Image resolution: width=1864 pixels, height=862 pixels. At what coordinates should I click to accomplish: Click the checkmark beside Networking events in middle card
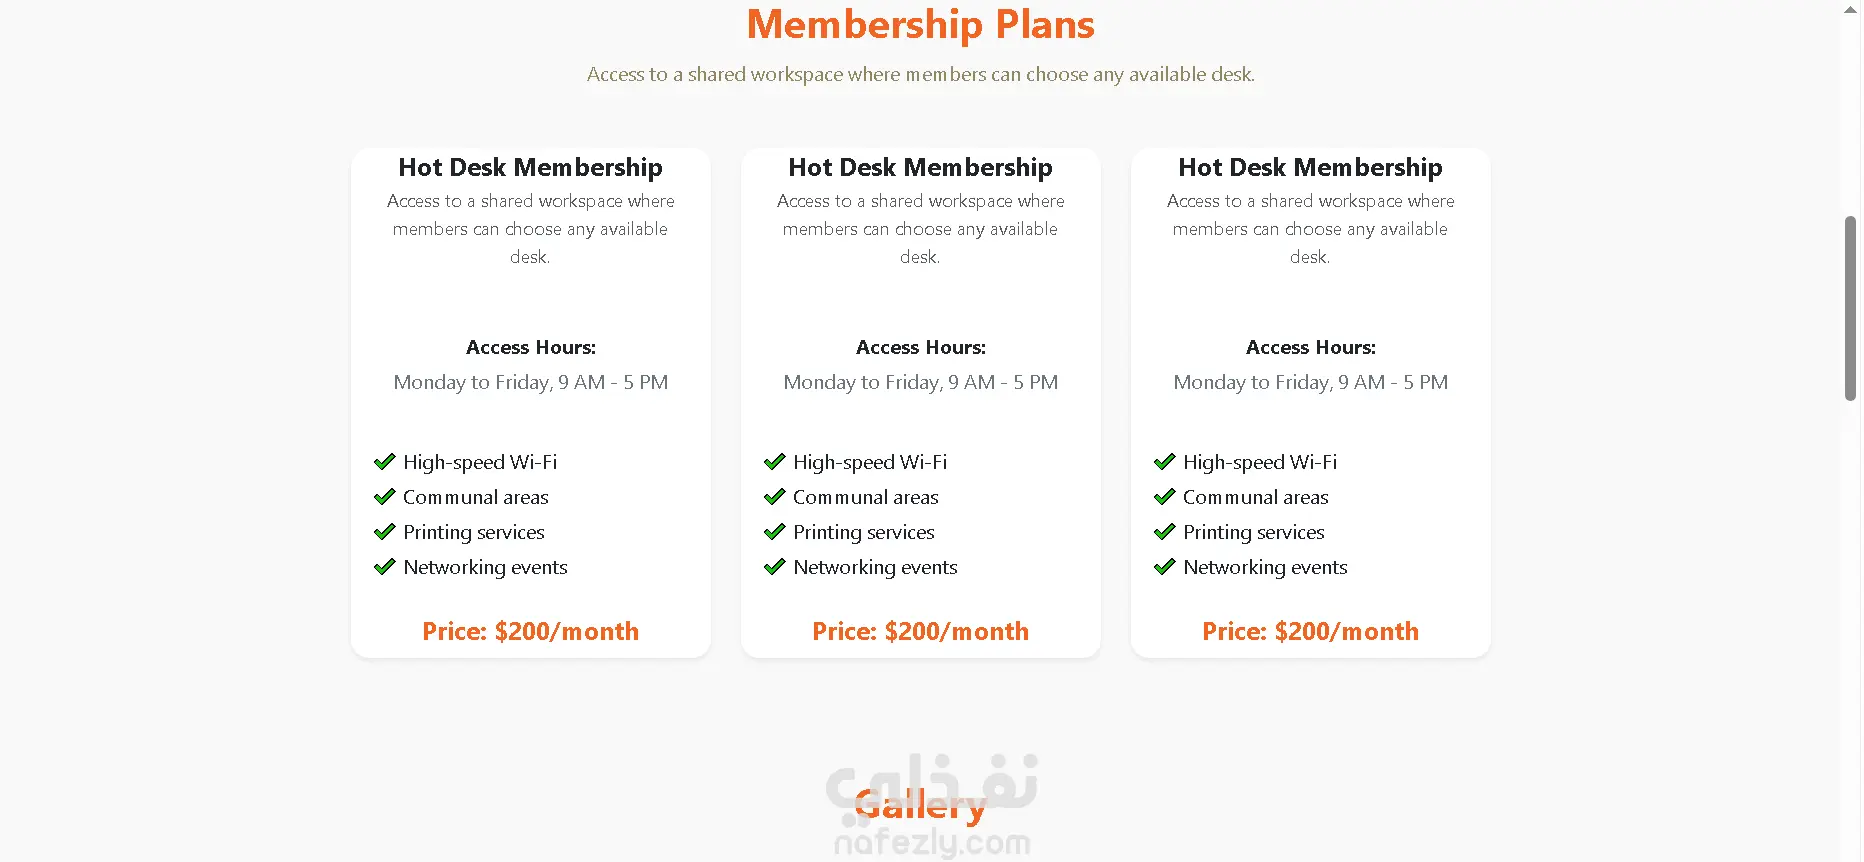point(774,567)
